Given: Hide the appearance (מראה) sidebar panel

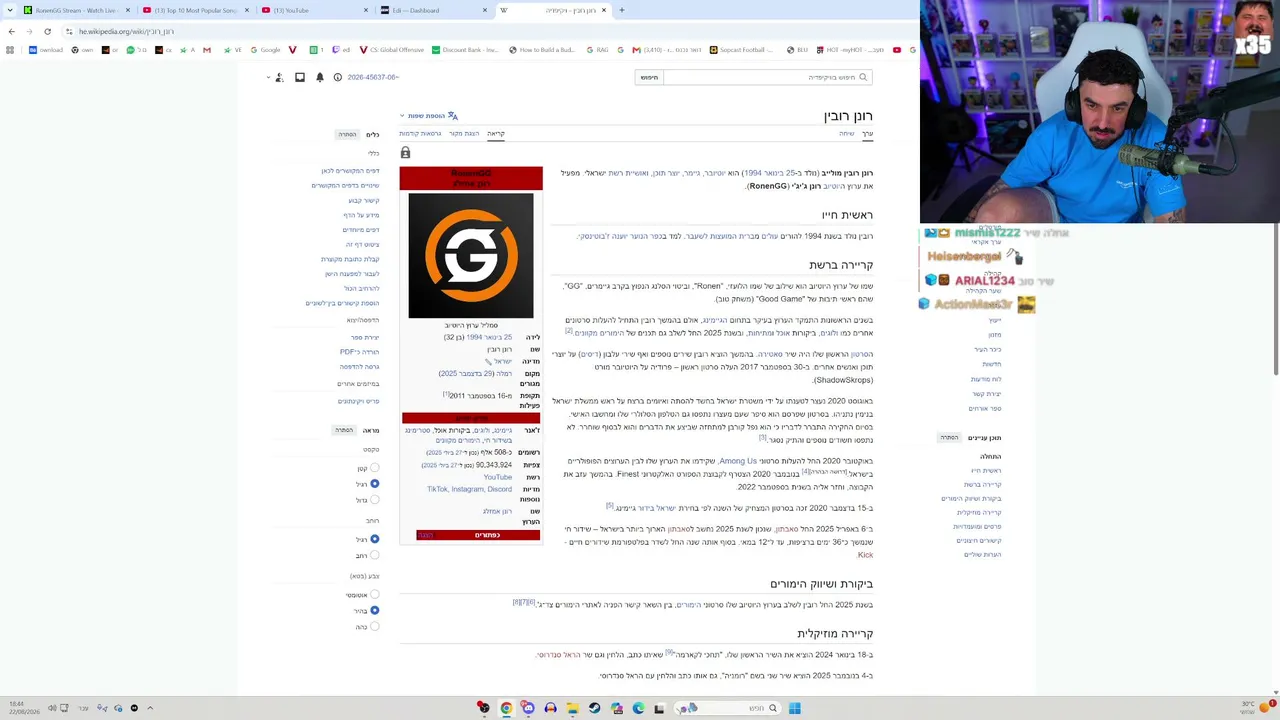Looking at the screenshot, I should click(x=344, y=430).
